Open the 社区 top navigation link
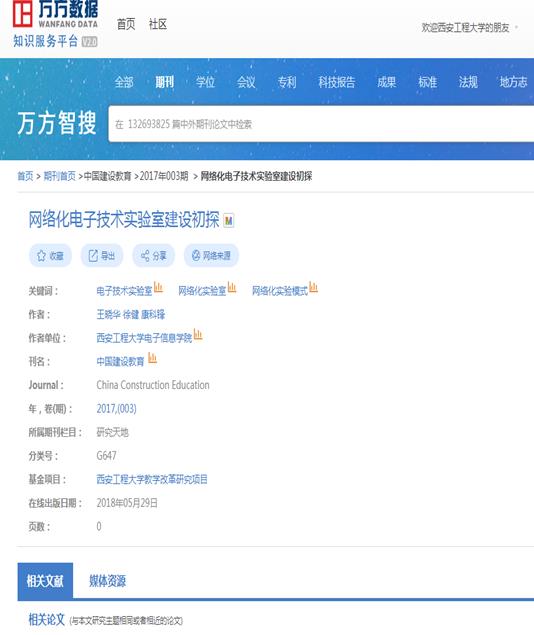The image size is (534, 635). pos(158,24)
